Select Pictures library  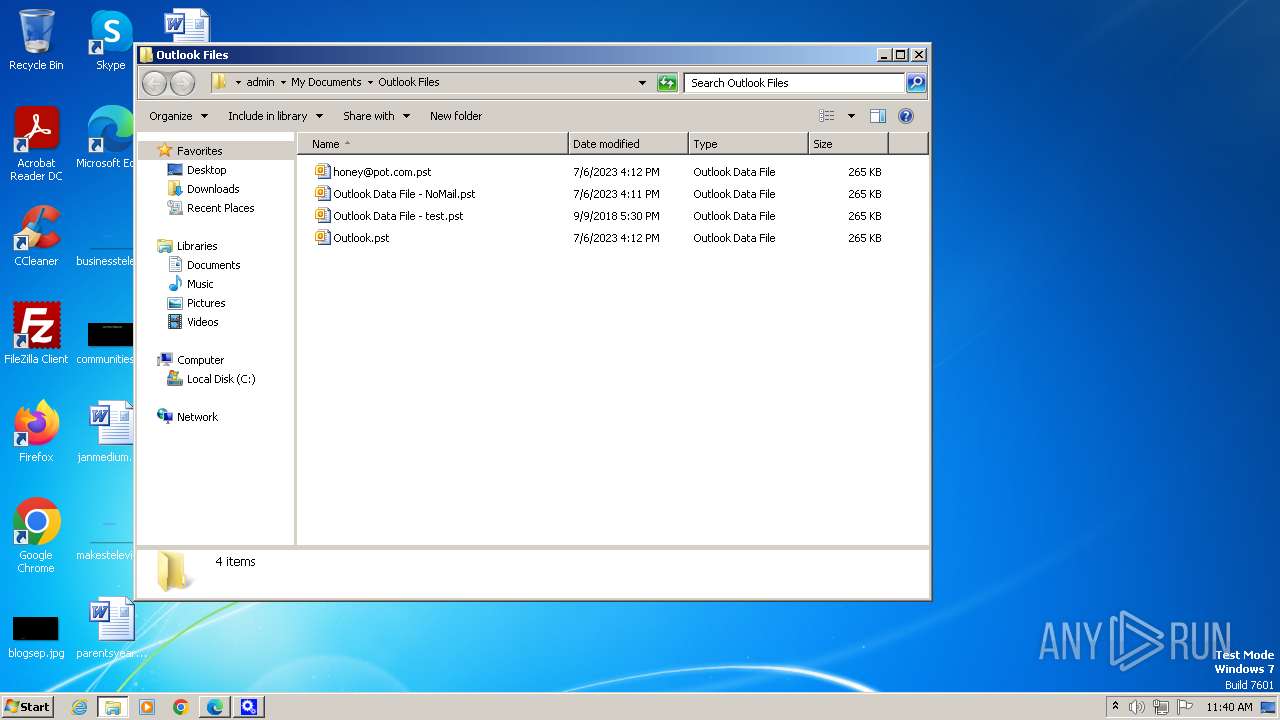tap(206, 303)
